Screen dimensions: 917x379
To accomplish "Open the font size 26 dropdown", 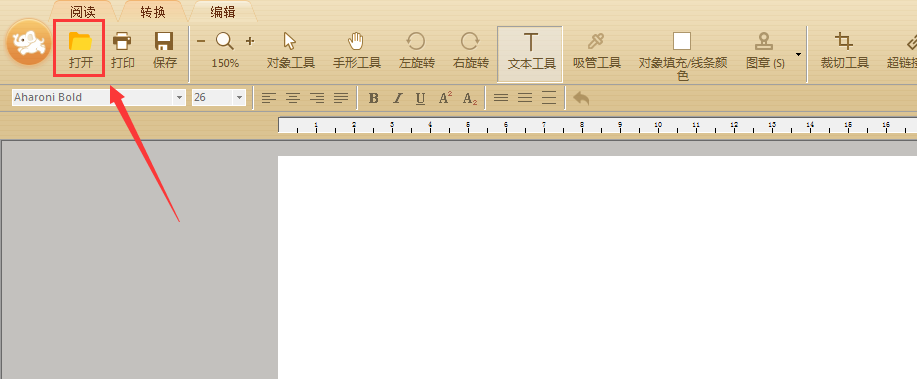I will click(x=239, y=98).
